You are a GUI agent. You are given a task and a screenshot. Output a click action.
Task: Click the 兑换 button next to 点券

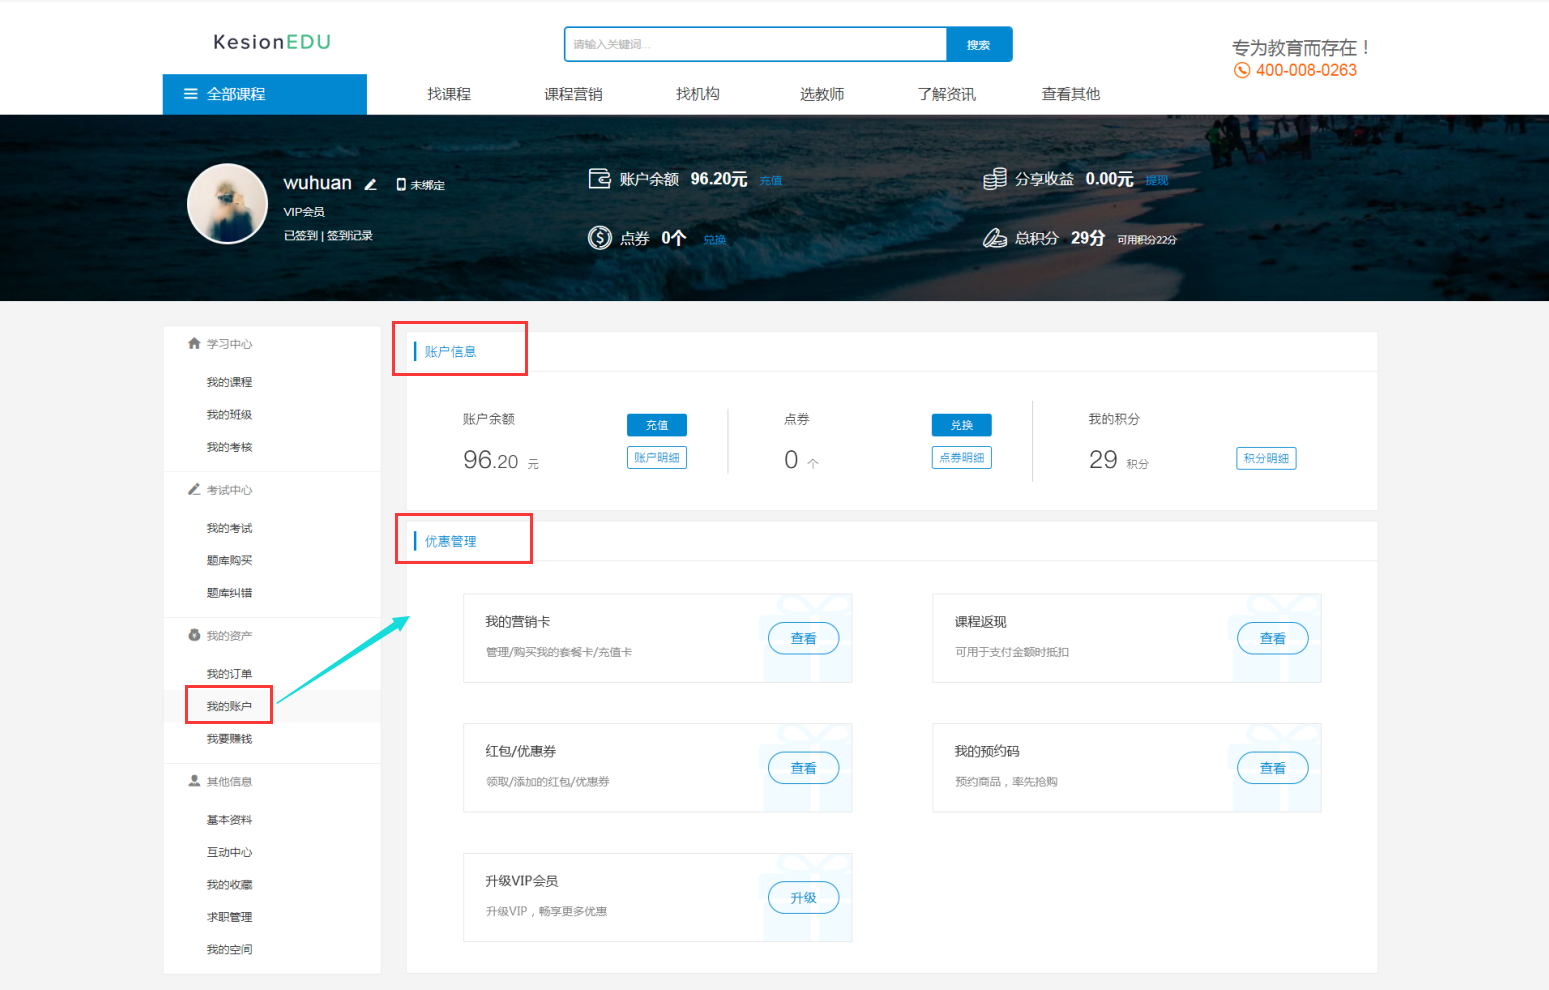pos(961,424)
